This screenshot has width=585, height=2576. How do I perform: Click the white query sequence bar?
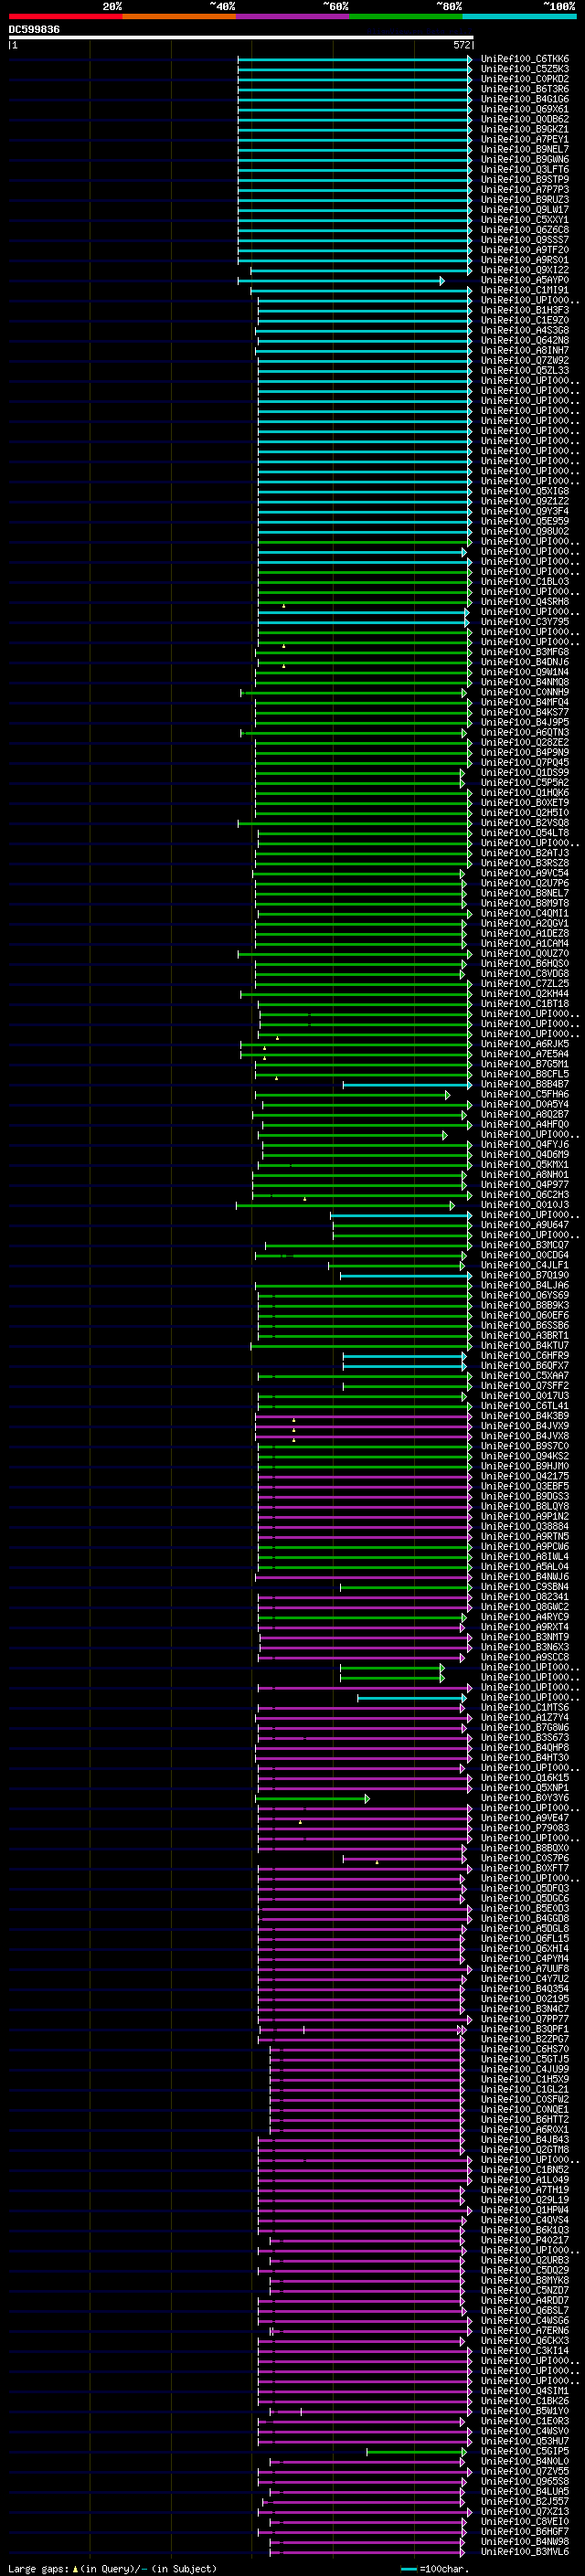[x=241, y=38]
